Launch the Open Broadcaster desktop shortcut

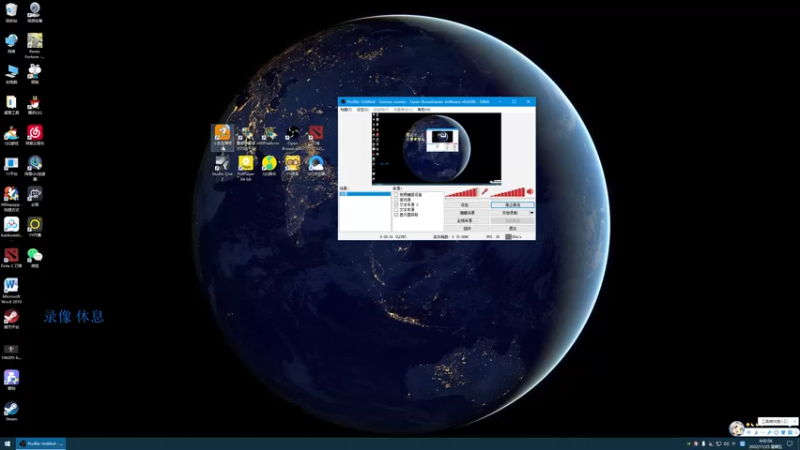coord(293,137)
